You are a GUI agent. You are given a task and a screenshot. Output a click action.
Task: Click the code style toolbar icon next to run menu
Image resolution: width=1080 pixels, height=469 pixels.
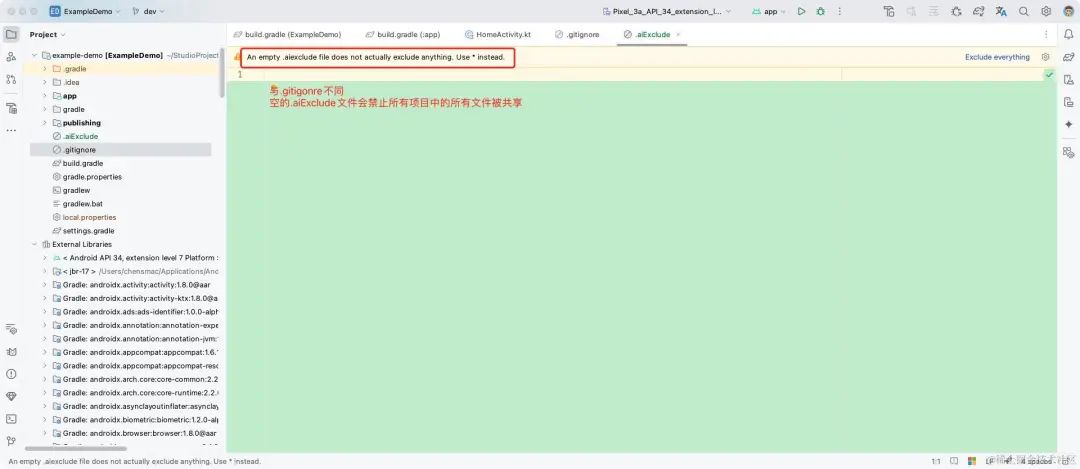[x=889, y=12]
